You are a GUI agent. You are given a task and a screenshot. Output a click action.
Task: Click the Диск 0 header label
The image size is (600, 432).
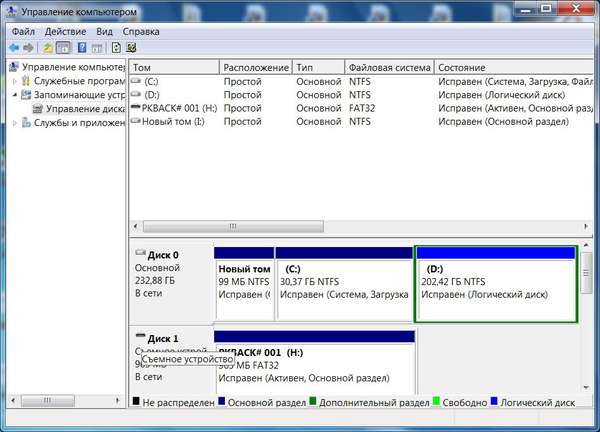click(163, 255)
